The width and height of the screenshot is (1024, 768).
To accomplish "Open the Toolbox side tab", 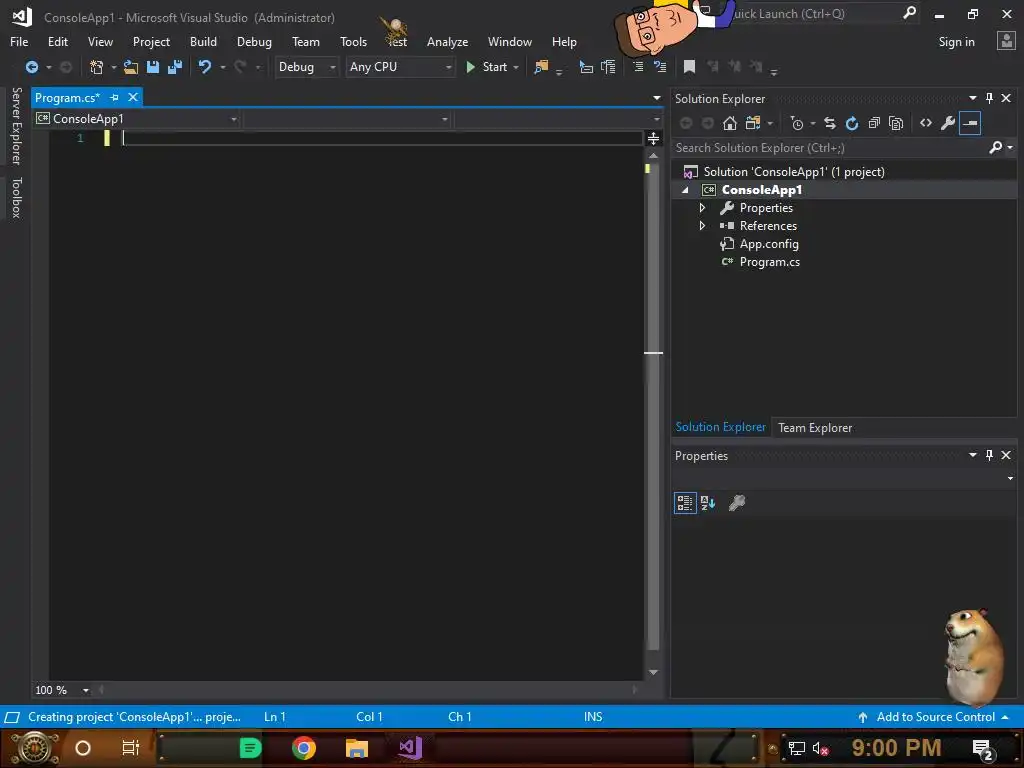I will (16, 197).
